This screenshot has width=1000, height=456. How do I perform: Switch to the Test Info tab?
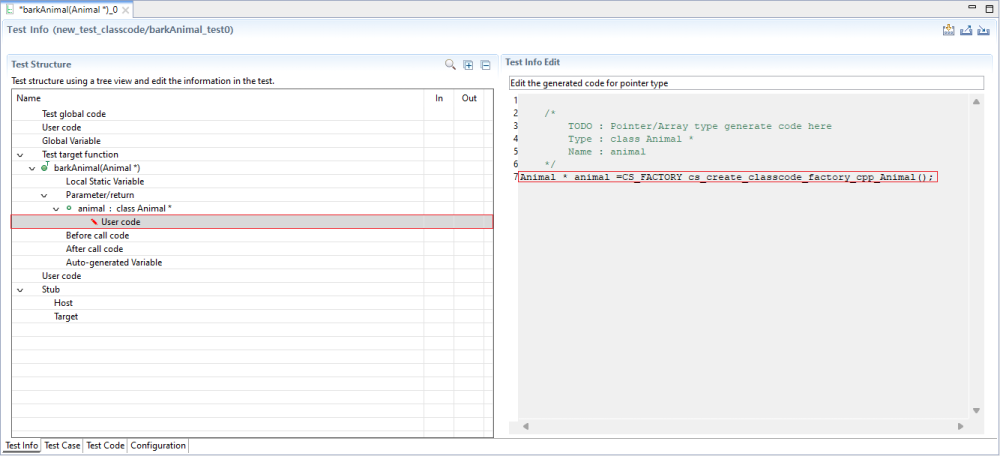pyautogui.click(x=22, y=446)
